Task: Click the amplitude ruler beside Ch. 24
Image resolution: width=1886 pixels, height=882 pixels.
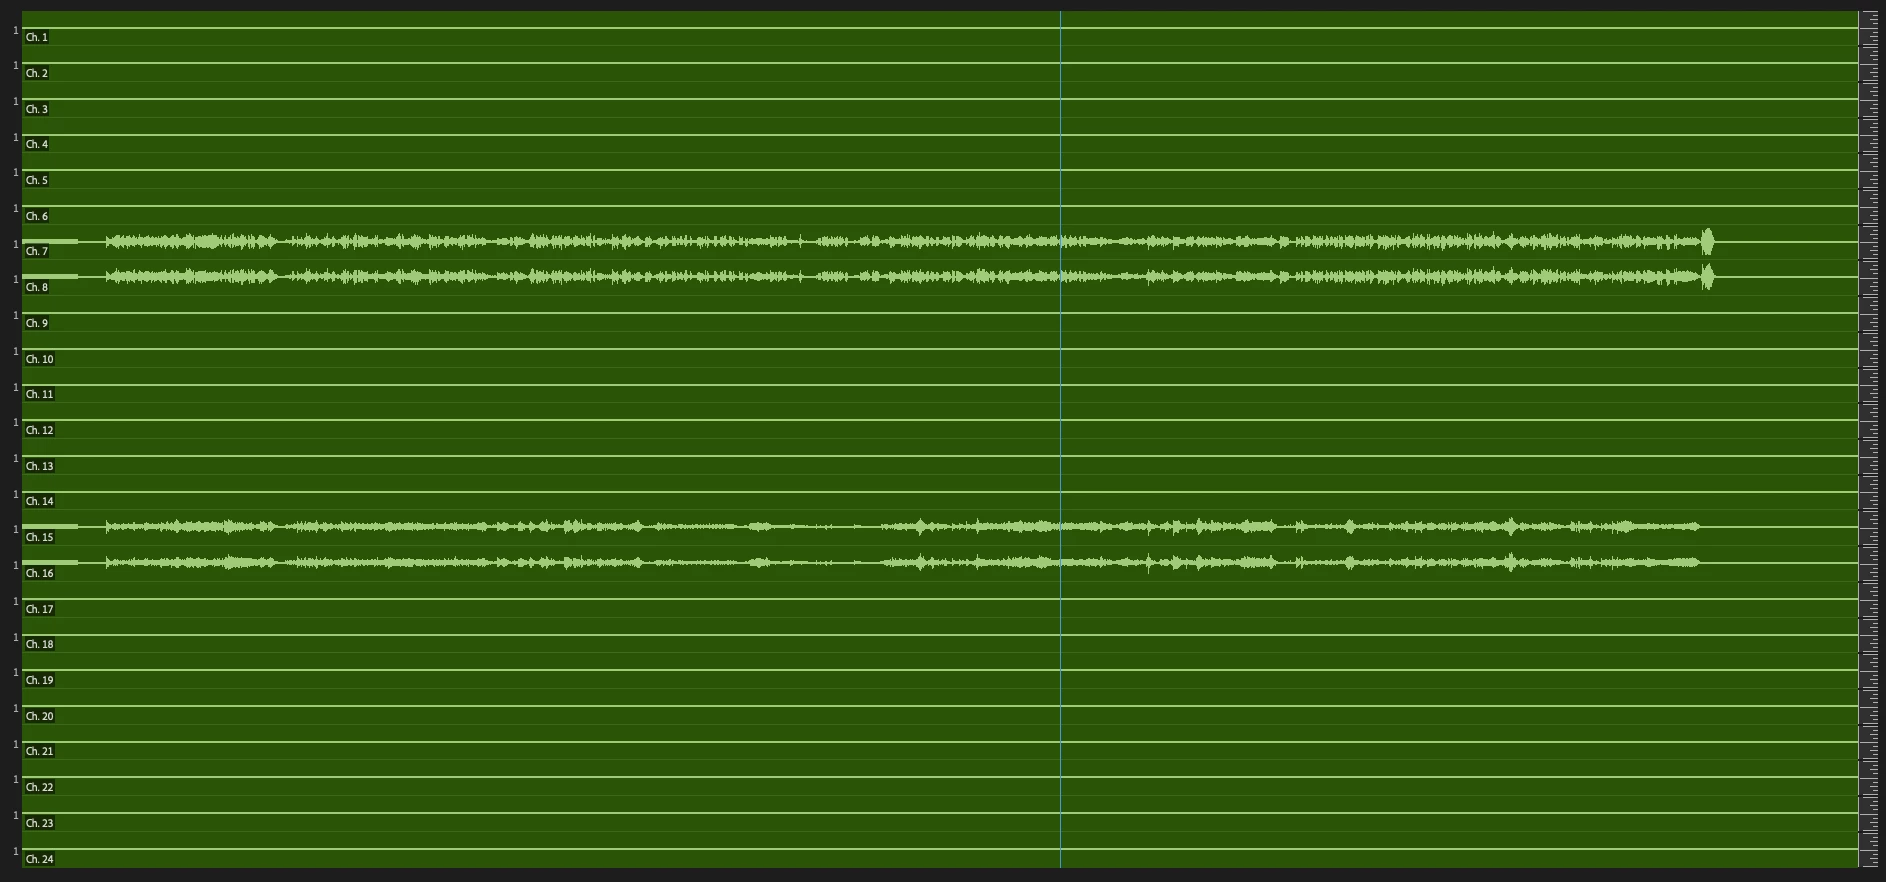Action: click(1869, 850)
